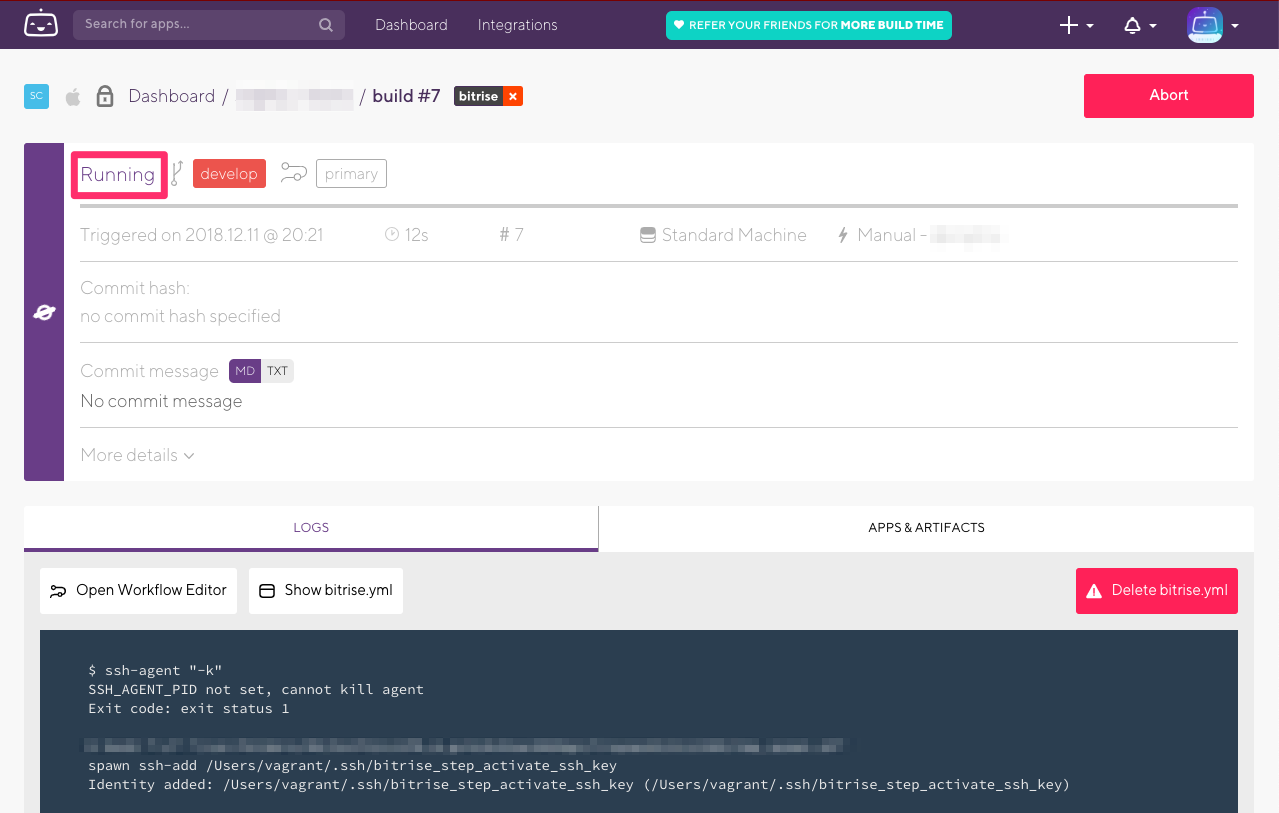The width and height of the screenshot is (1279, 813).
Task: Go to Dashboard breadcrumb link
Action: [171, 96]
